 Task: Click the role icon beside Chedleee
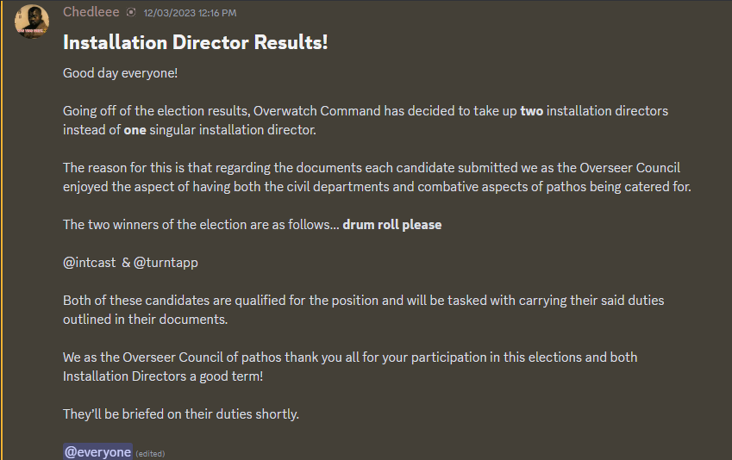131,13
